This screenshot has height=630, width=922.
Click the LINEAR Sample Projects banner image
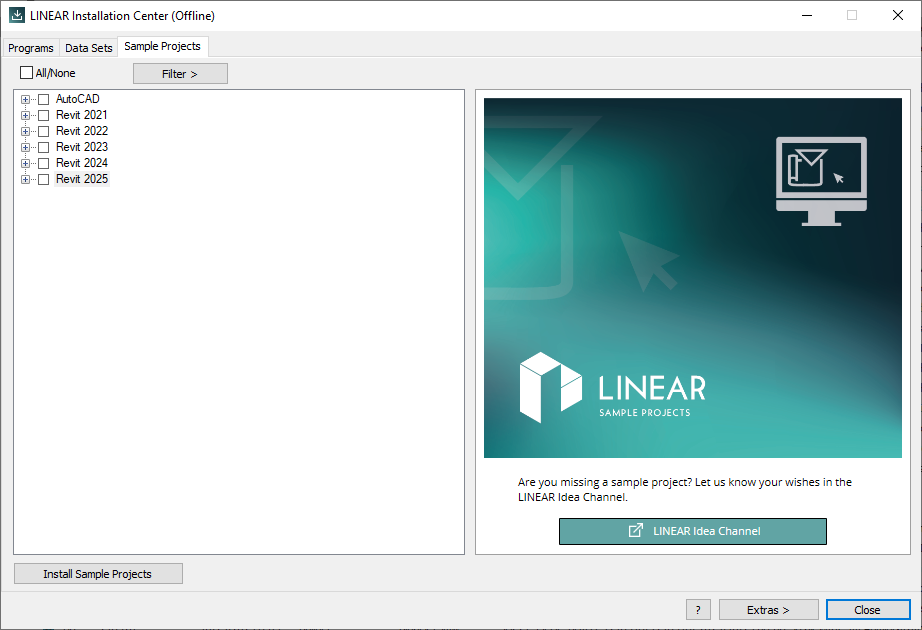pyautogui.click(x=693, y=278)
